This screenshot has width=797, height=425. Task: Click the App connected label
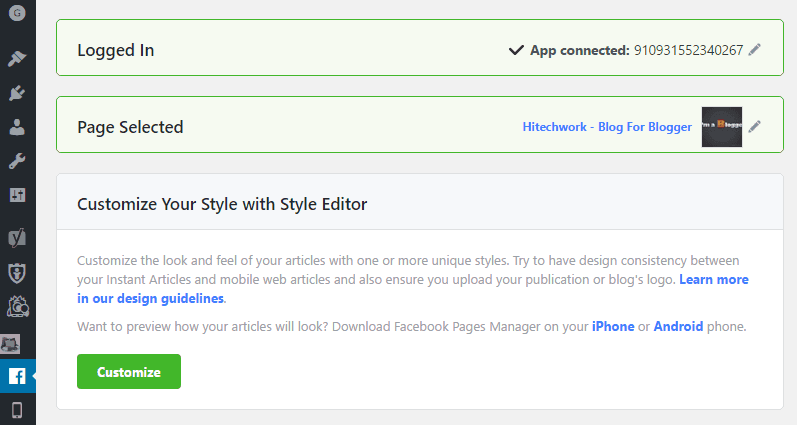[x=579, y=50]
